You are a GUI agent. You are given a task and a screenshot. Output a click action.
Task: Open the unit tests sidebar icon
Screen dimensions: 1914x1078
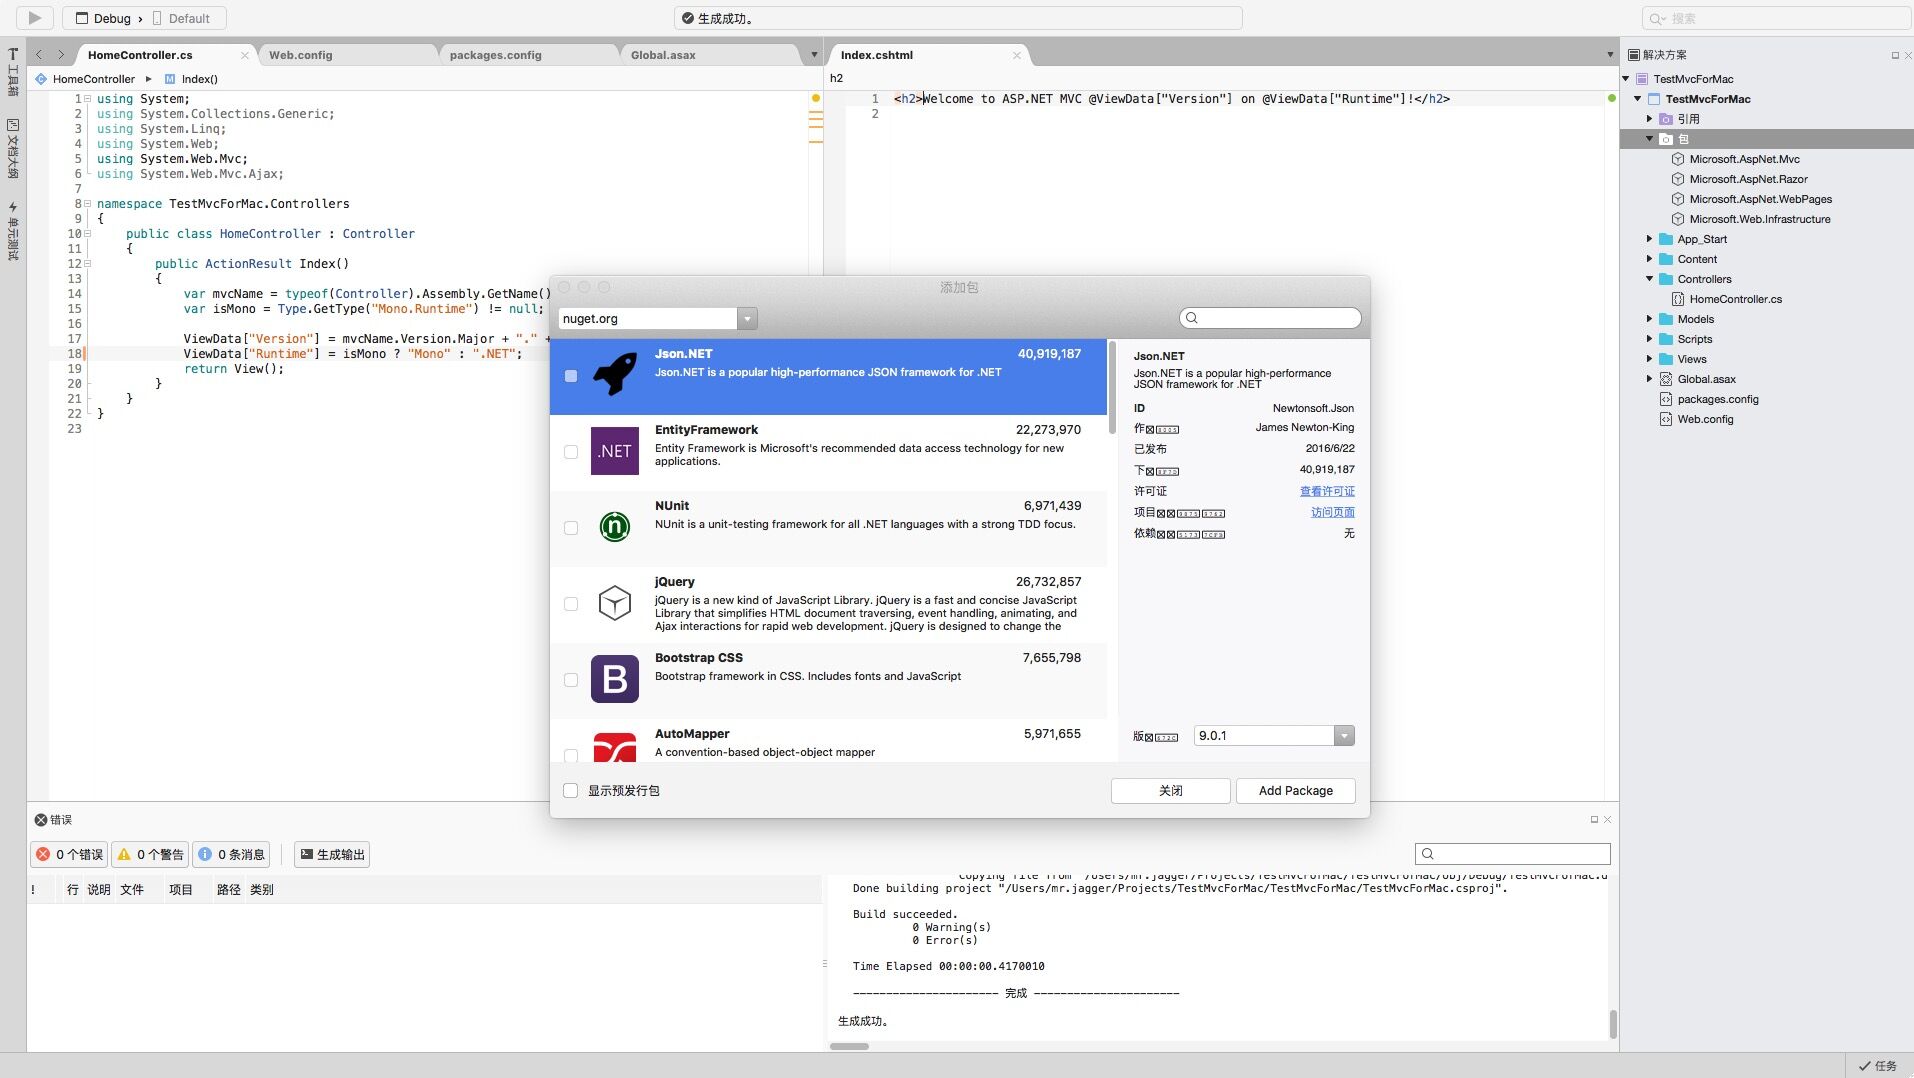13,231
